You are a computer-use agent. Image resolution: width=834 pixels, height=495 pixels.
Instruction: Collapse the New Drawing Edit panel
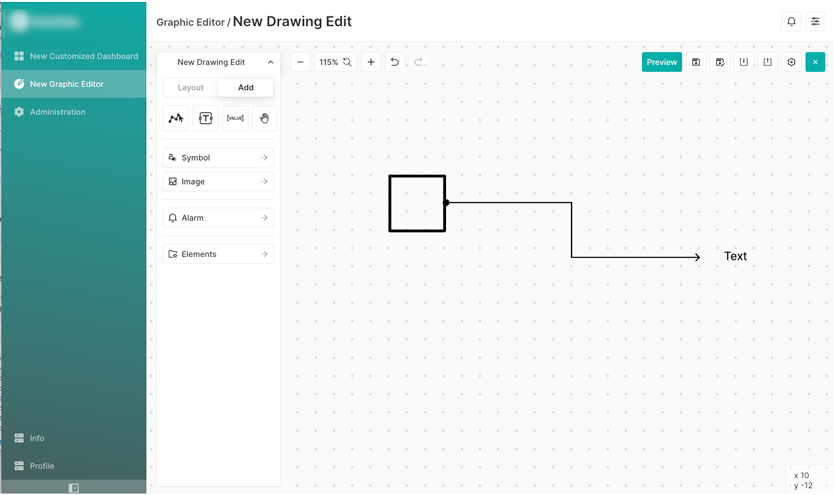click(x=270, y=62)
